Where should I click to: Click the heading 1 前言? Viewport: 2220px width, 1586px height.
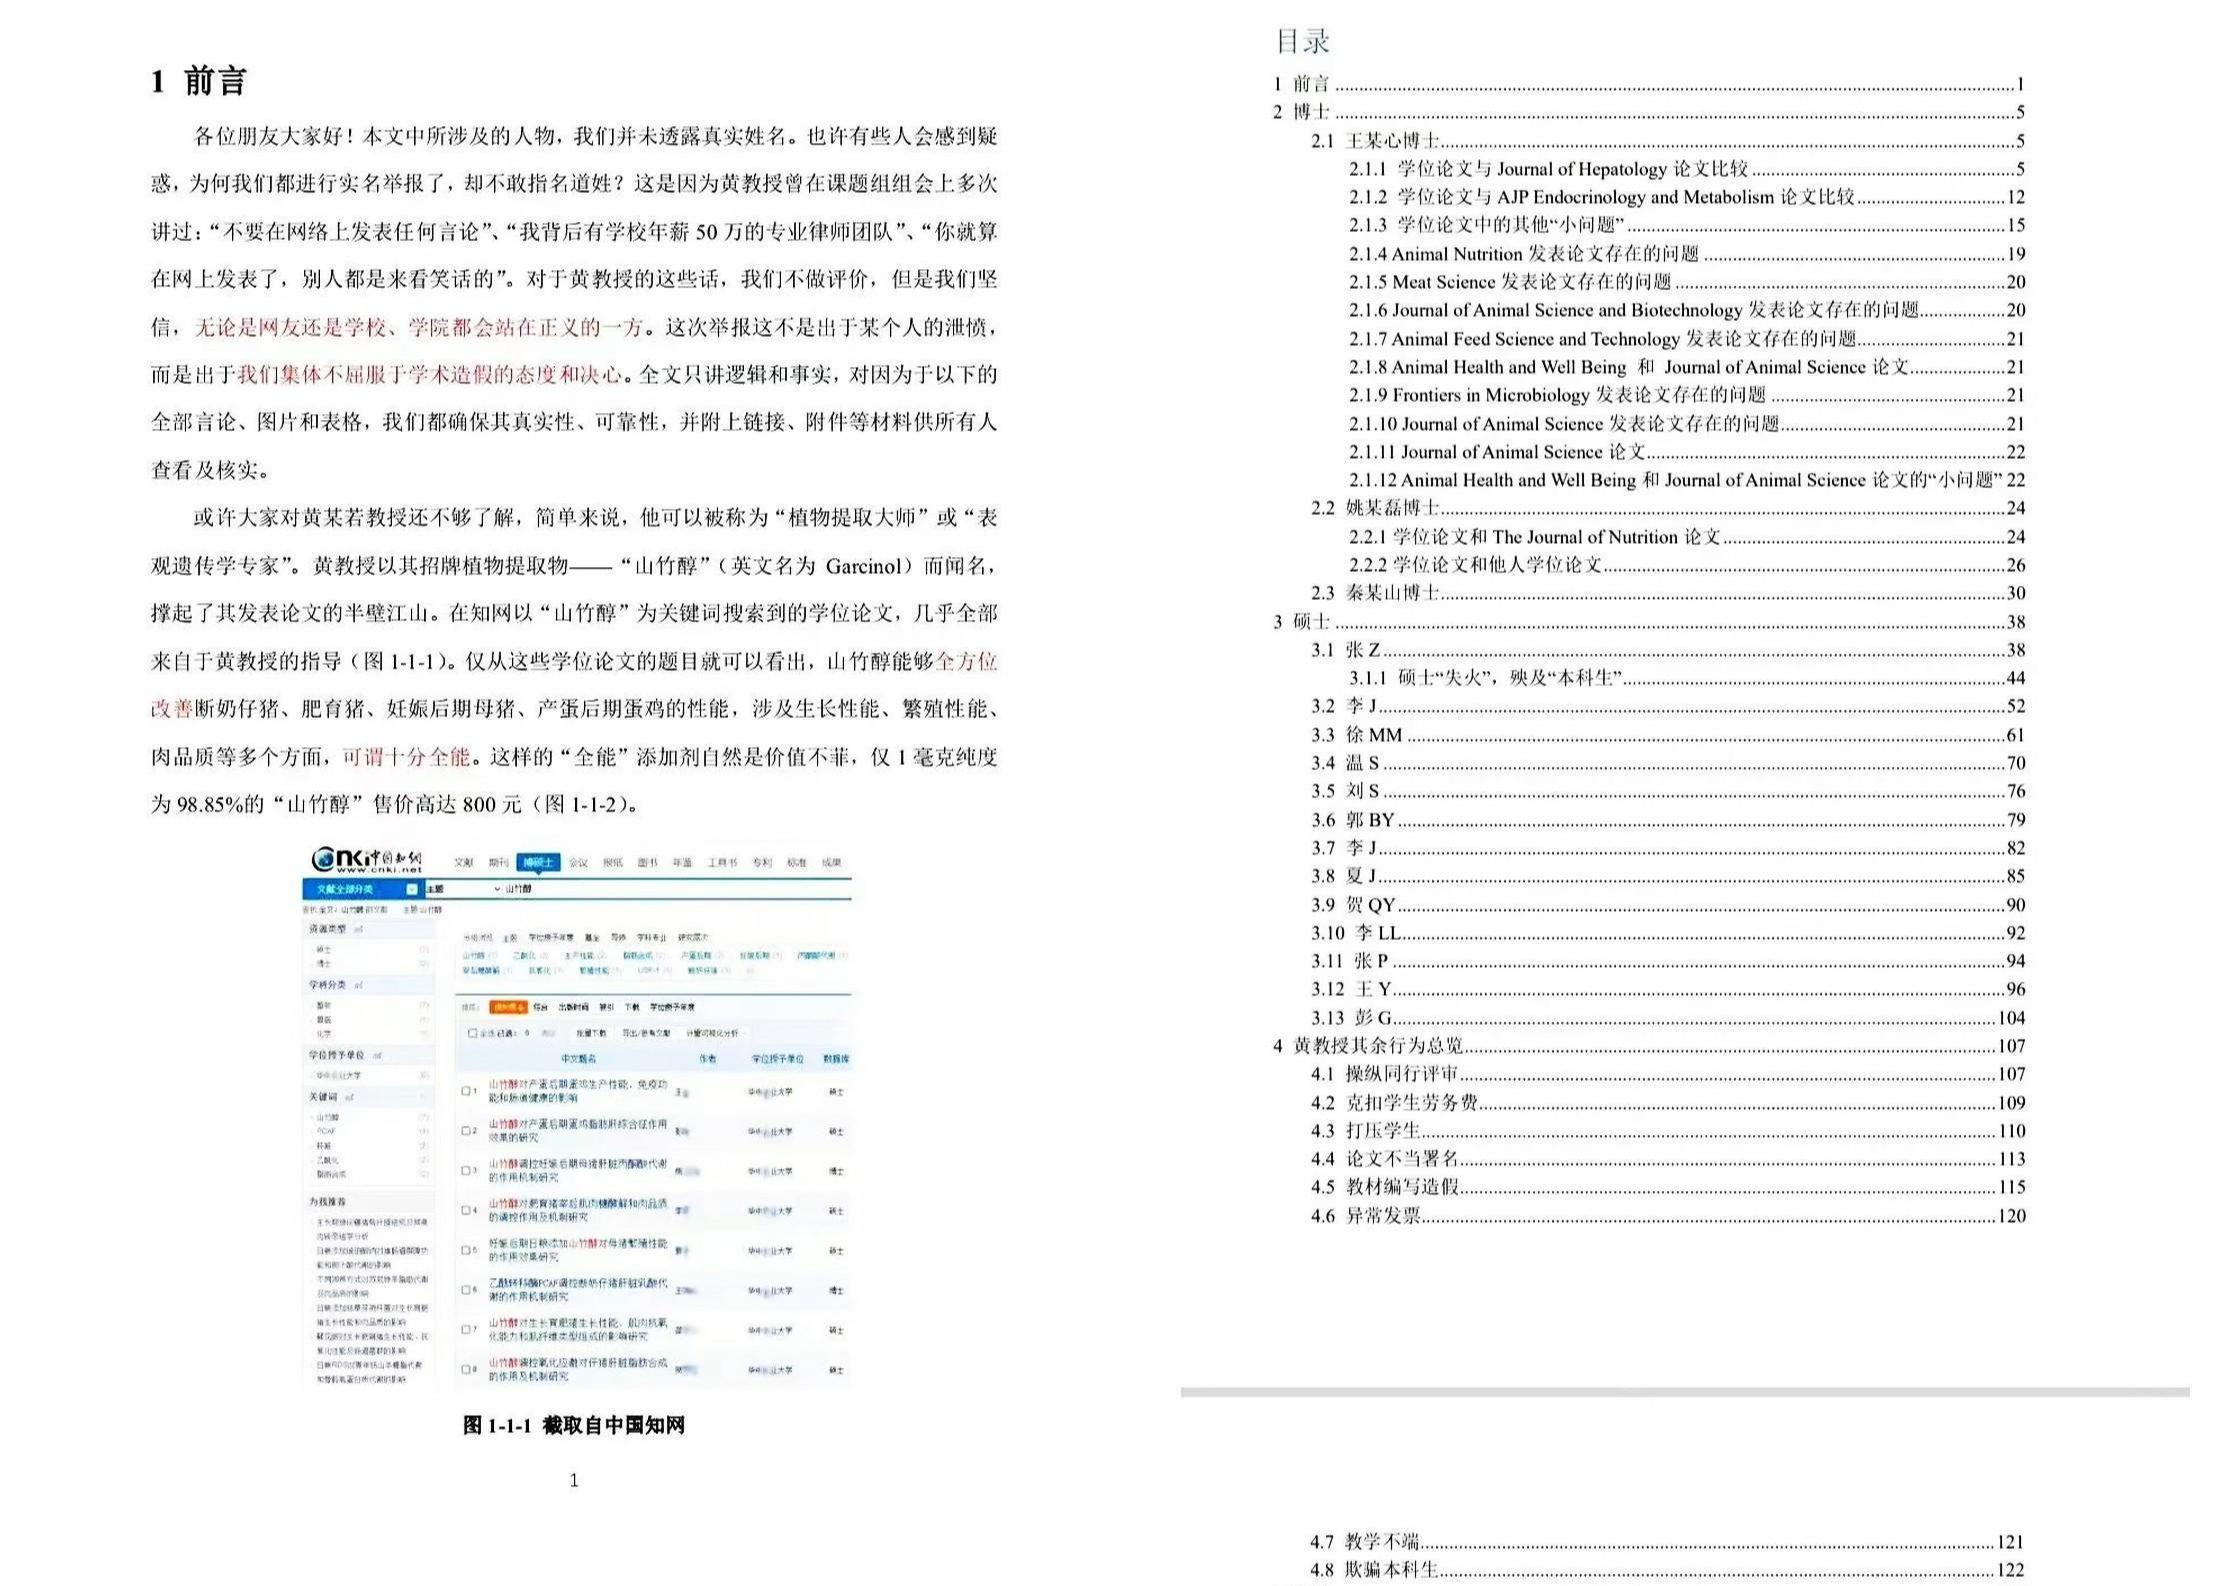[x=198, y=81]
